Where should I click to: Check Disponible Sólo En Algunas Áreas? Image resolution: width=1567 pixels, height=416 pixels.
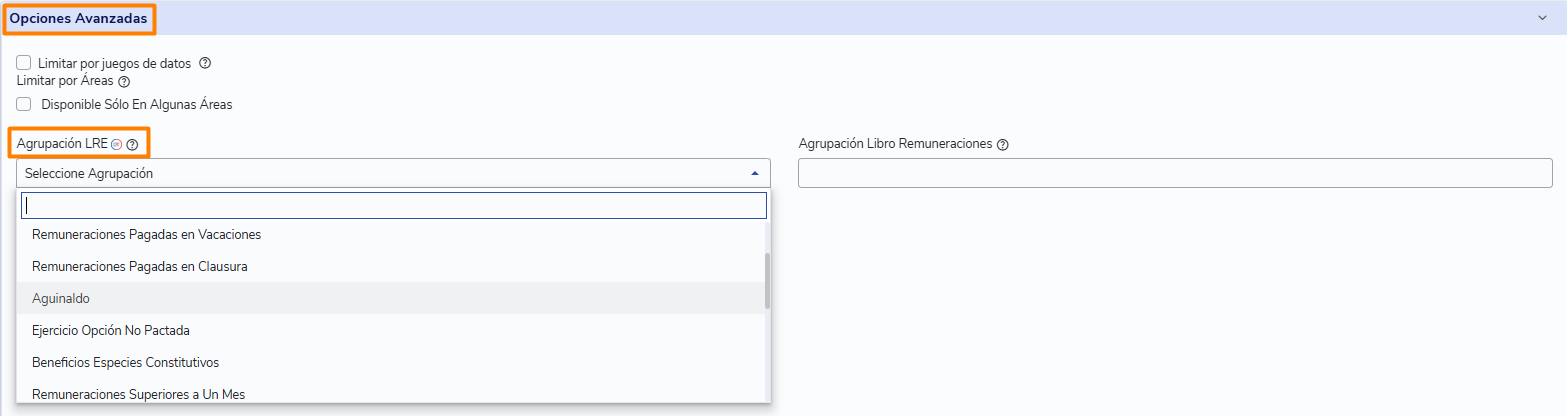pos(24,103)
